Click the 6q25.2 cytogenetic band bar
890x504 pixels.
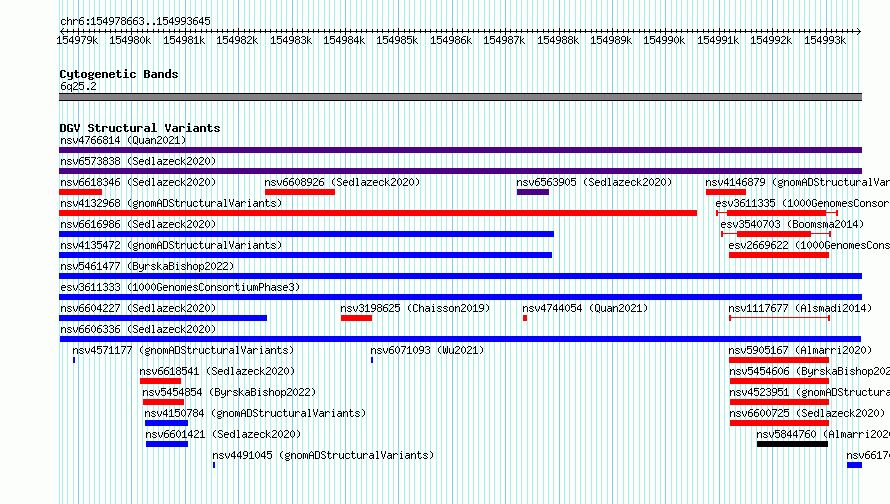[460, 97]
